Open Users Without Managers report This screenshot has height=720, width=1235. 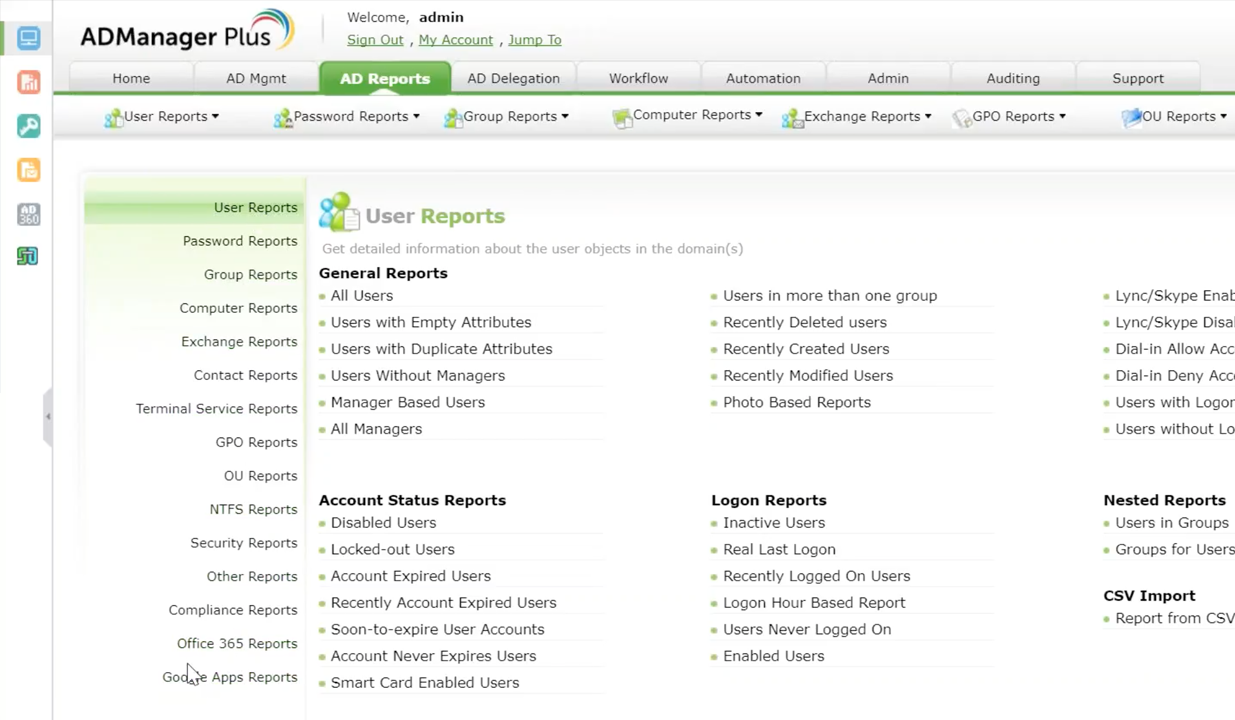coord(418,376)
